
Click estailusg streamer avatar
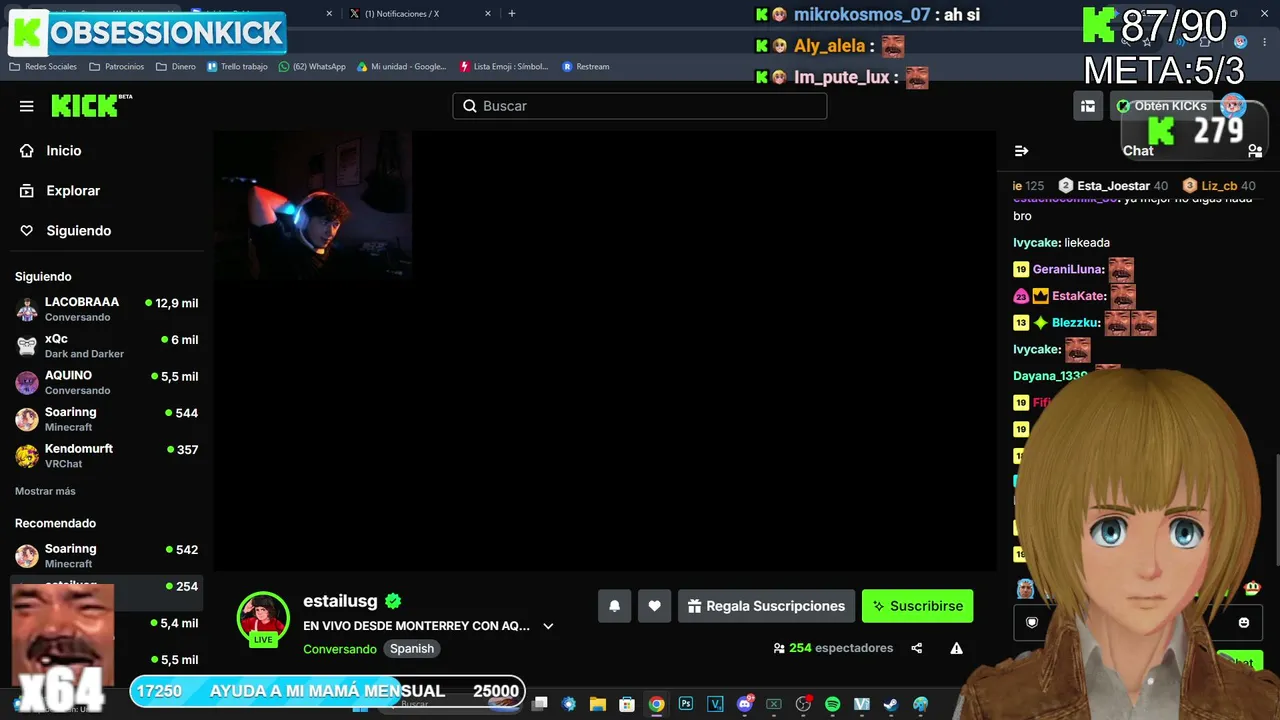[x=263, y=617]
